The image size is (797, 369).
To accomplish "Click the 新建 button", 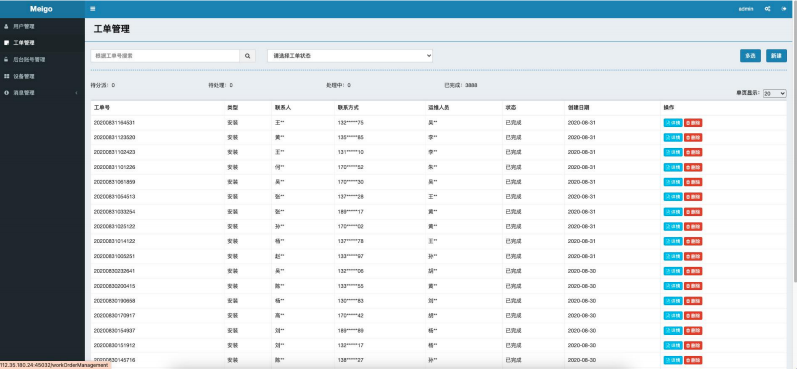I will coord(776,56).
